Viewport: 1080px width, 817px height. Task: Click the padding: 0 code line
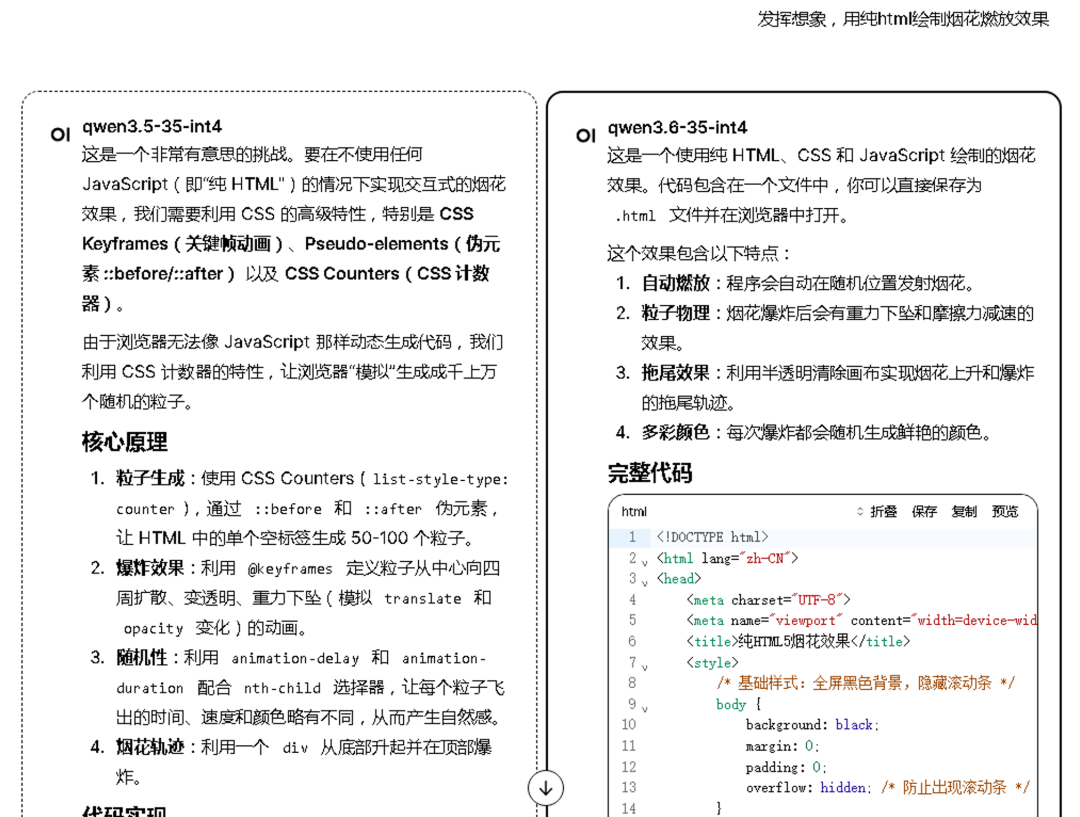pos(786,767)
